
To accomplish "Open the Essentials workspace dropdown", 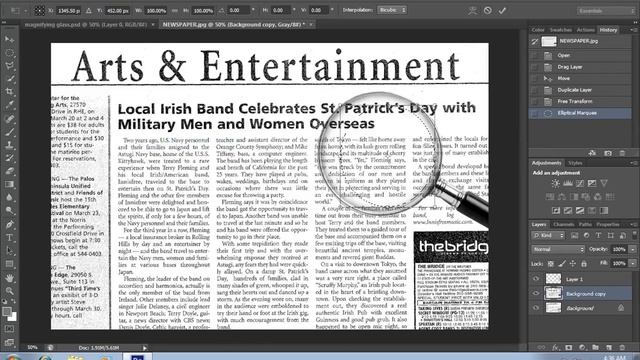I will point(606,11).
